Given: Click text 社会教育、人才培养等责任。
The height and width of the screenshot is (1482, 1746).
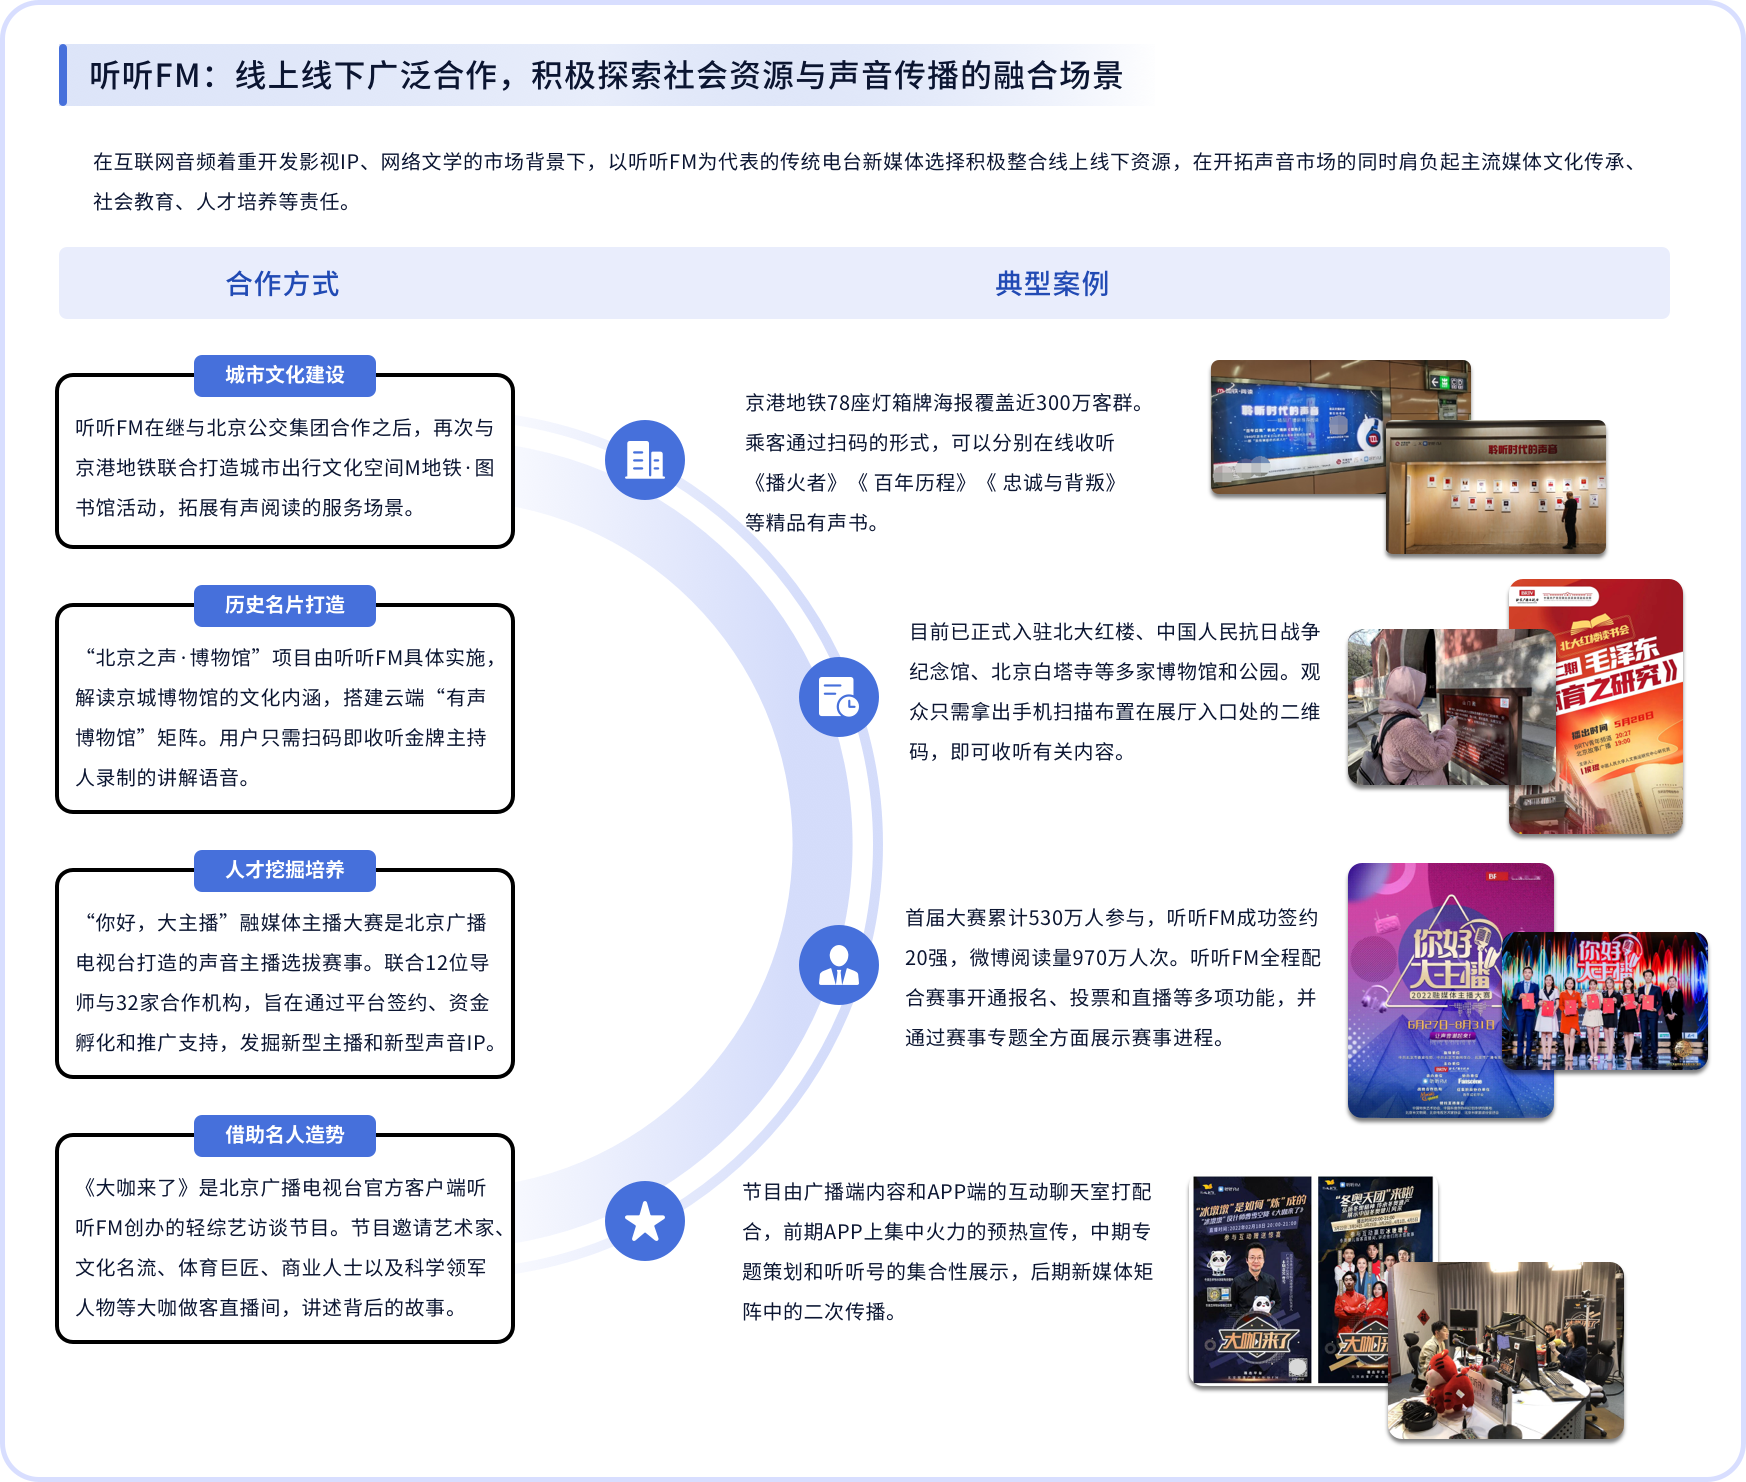Looking at the screenshot, I should (x=222, y=202).
